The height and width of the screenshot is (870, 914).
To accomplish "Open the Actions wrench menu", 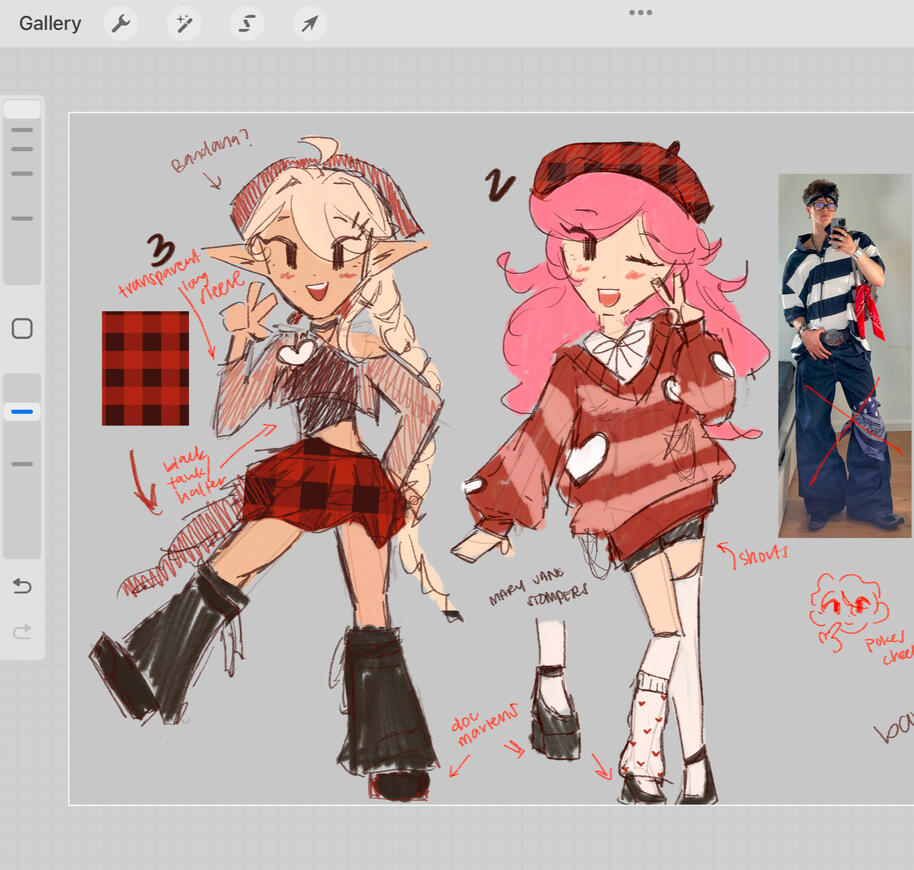I will (x=121, y=24).
